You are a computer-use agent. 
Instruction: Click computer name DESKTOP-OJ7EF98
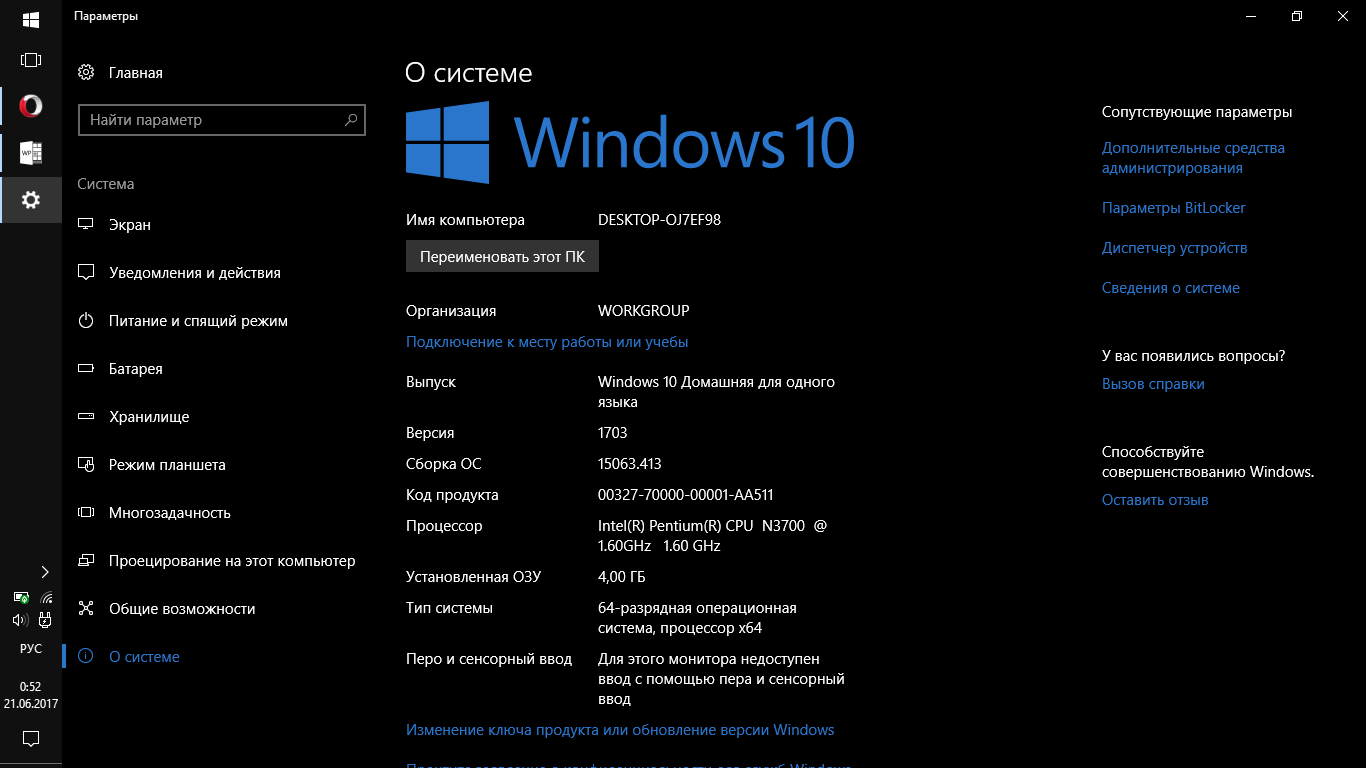click(659, 220)
